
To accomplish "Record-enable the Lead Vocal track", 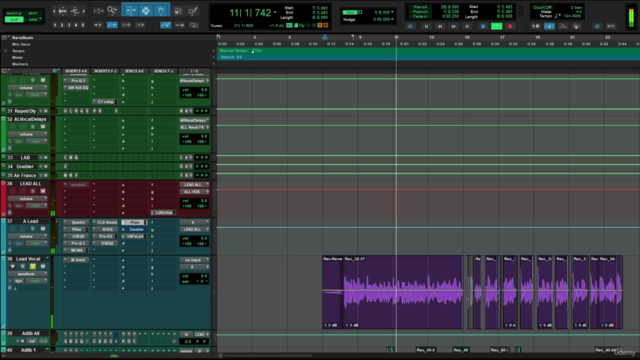I will tap(12, 267).
